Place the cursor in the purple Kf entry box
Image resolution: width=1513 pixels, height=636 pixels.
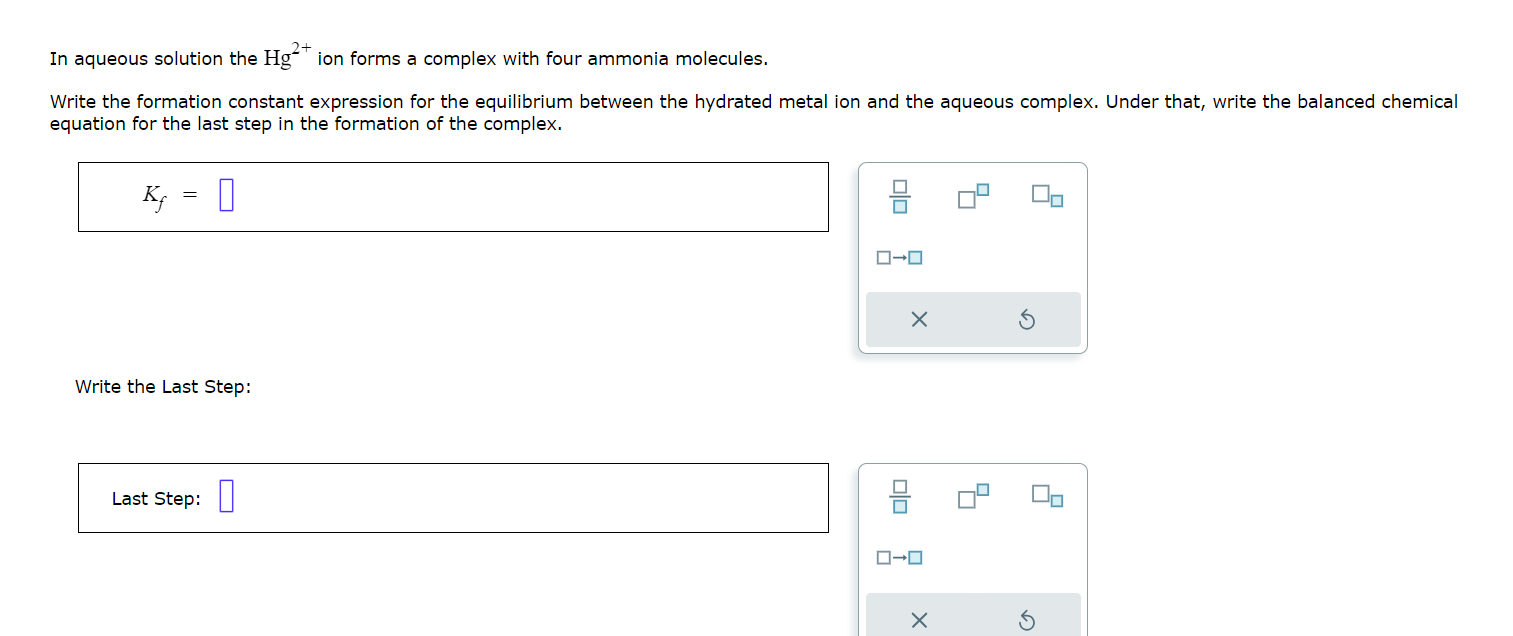226,195
